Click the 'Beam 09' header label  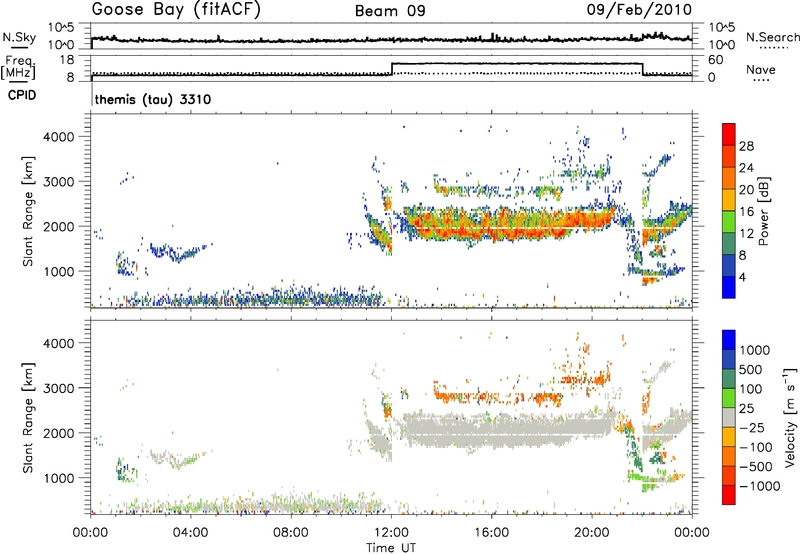pos(390,11)
